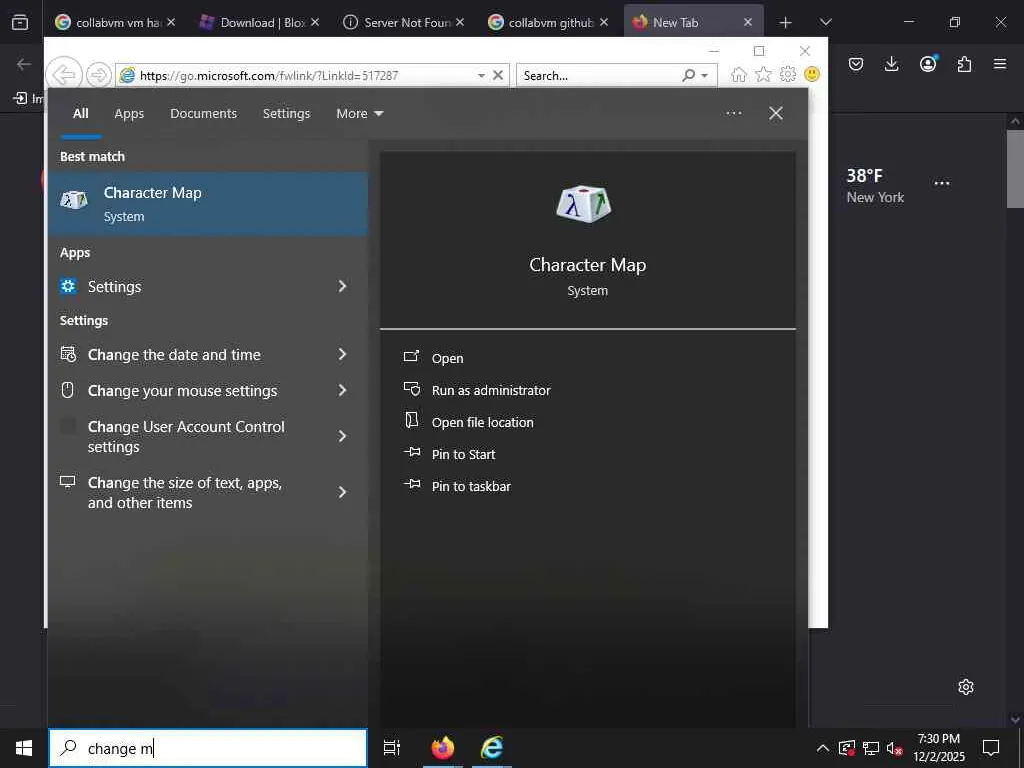
Task: Click the taskbar search box
Action: [x=208, y=748]
